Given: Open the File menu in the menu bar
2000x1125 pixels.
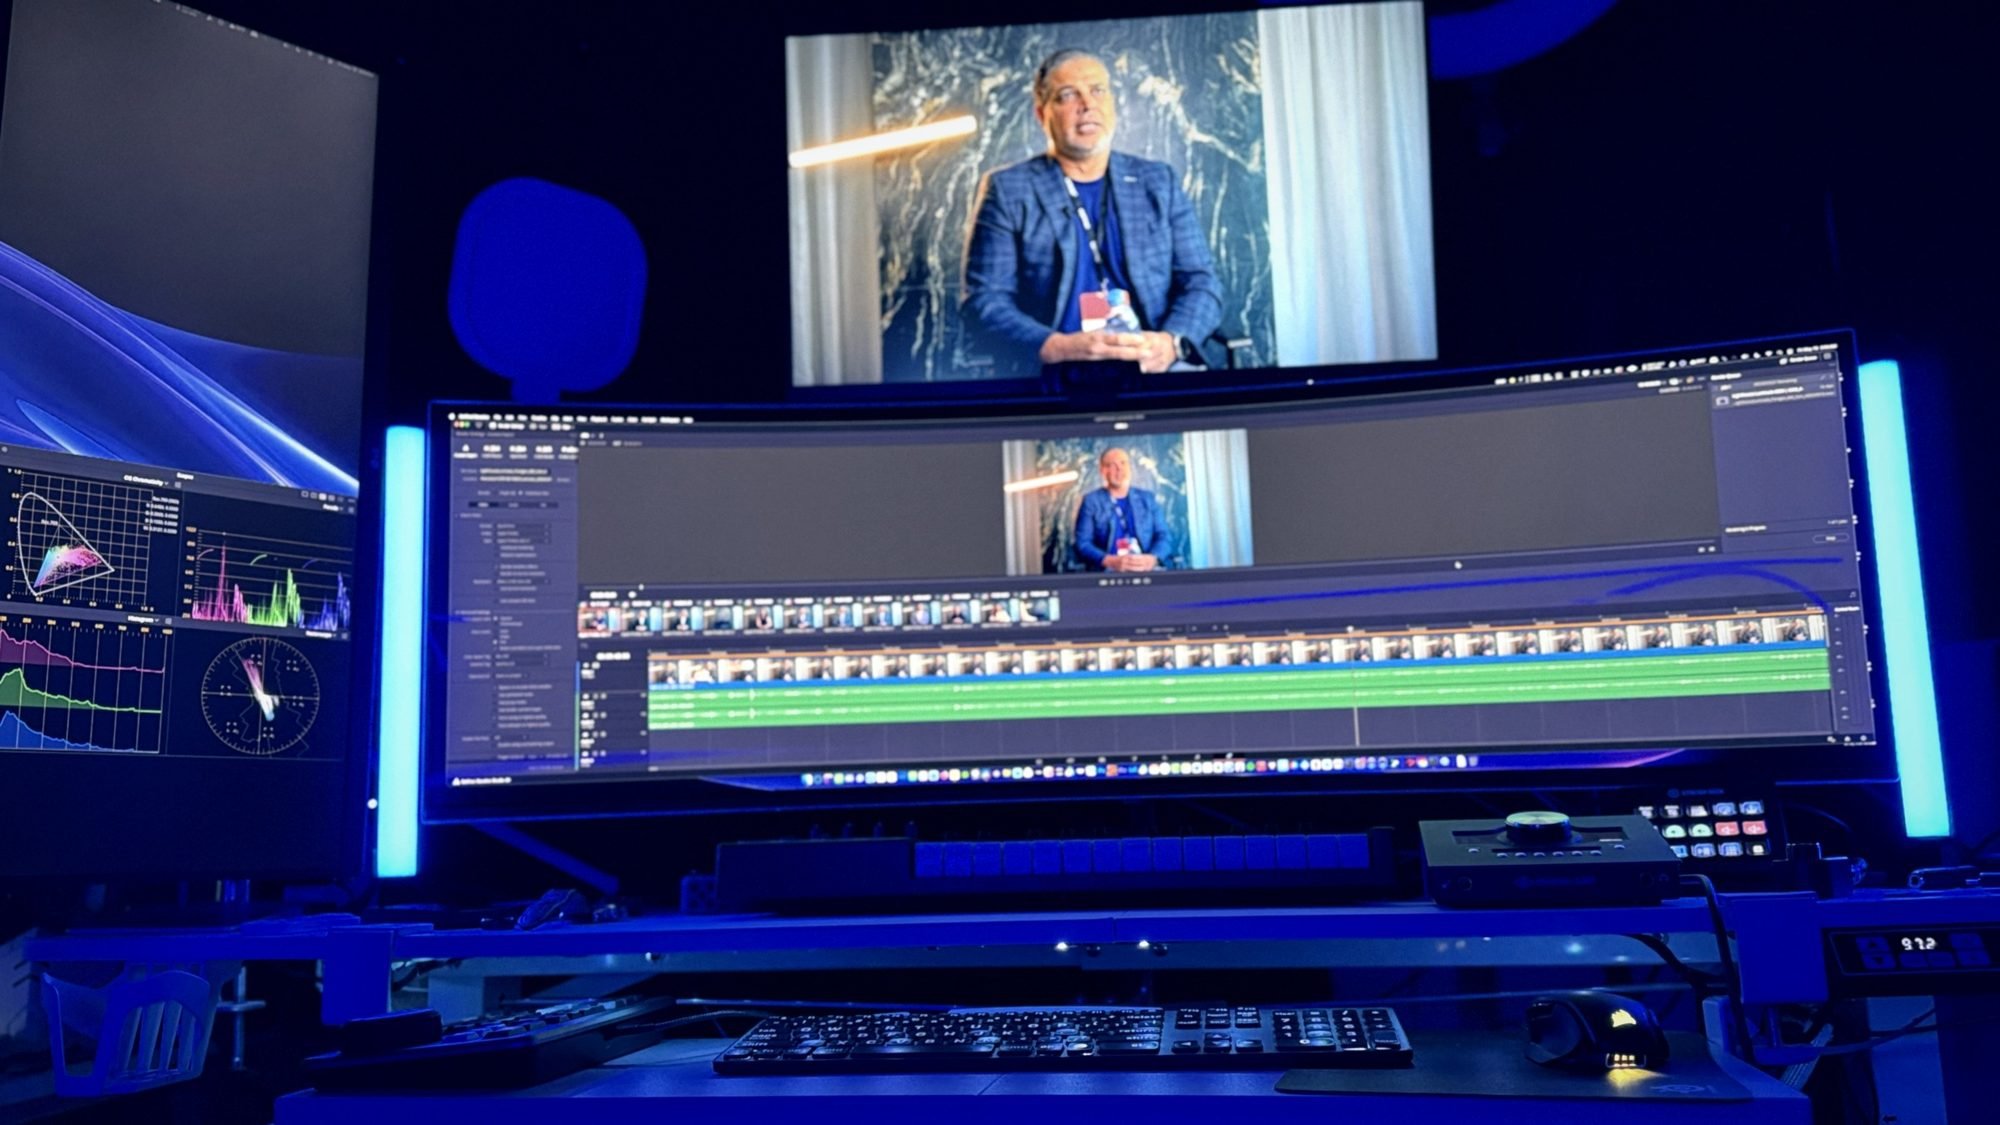Looking at the screenshot, I should point(497,417).
